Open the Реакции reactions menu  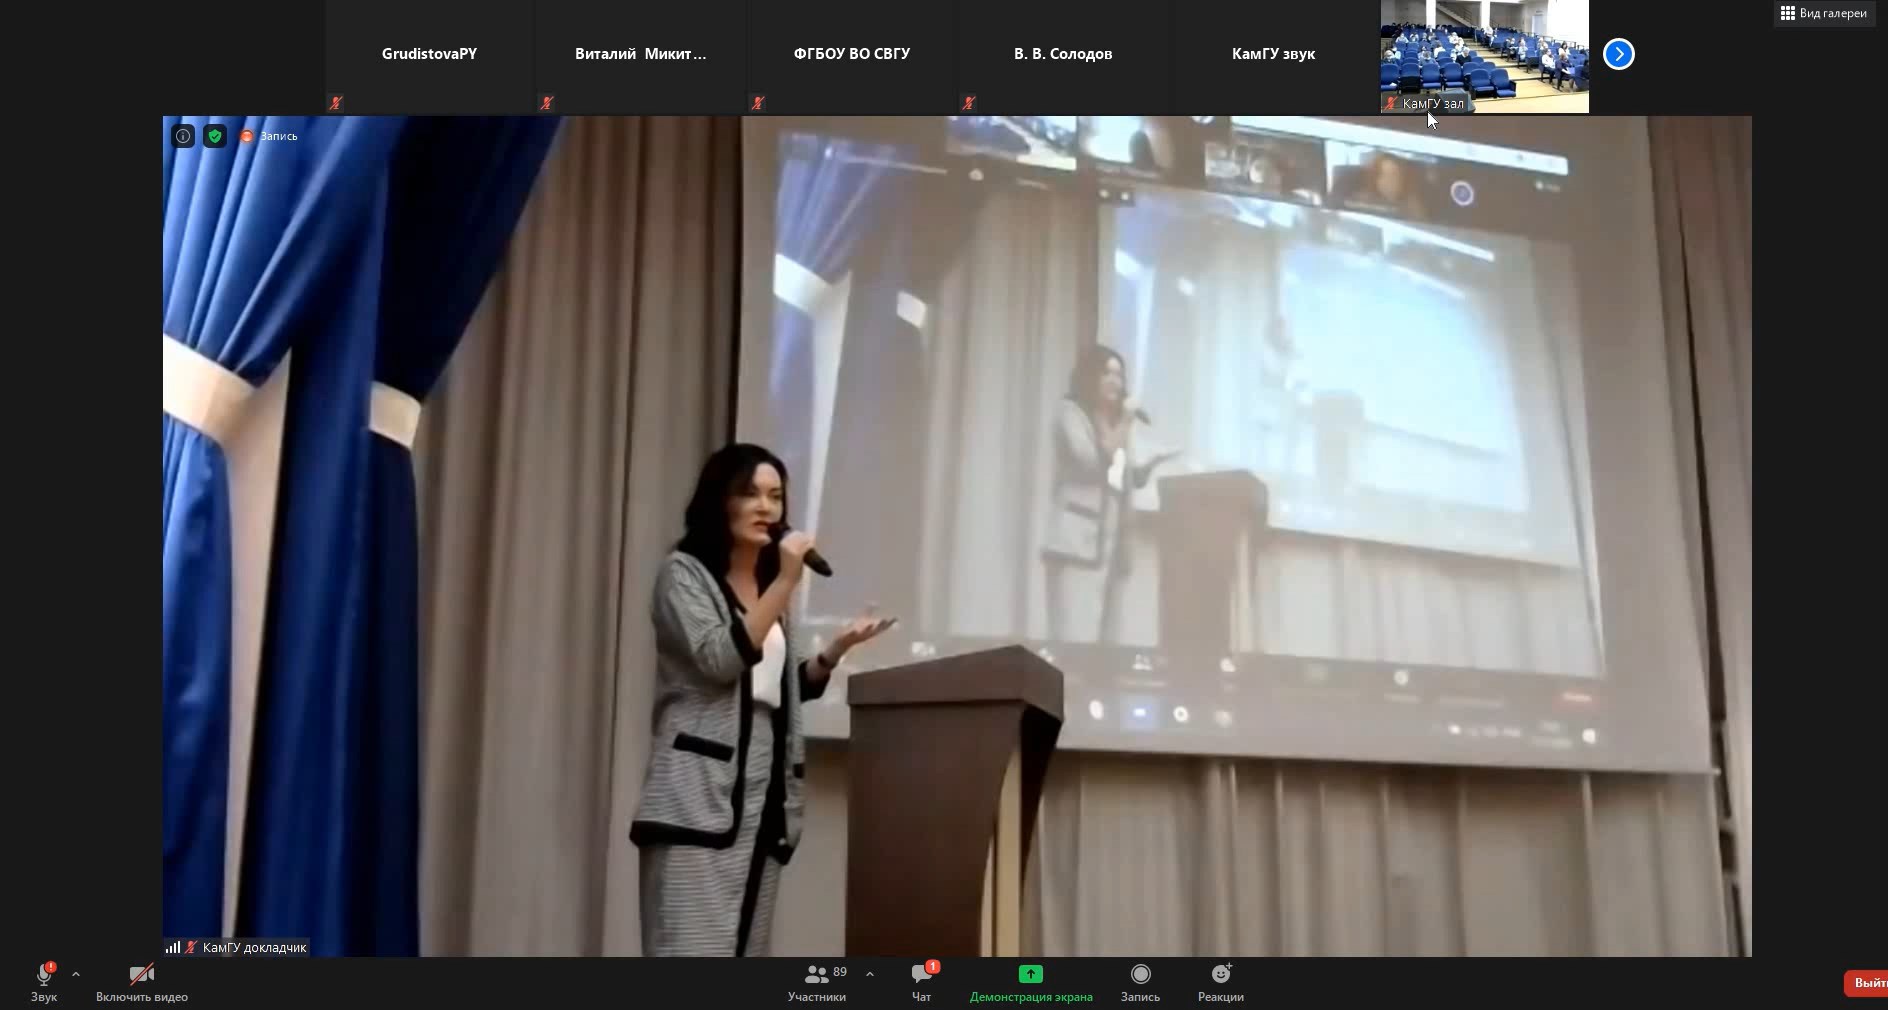click(1220, 982)
